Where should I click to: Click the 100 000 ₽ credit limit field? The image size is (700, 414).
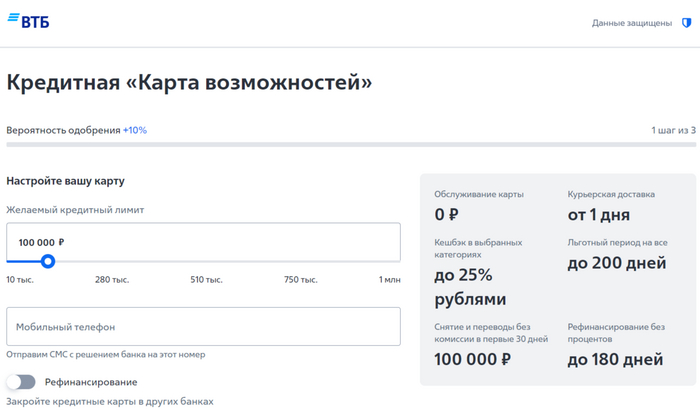tap(203, 242)
